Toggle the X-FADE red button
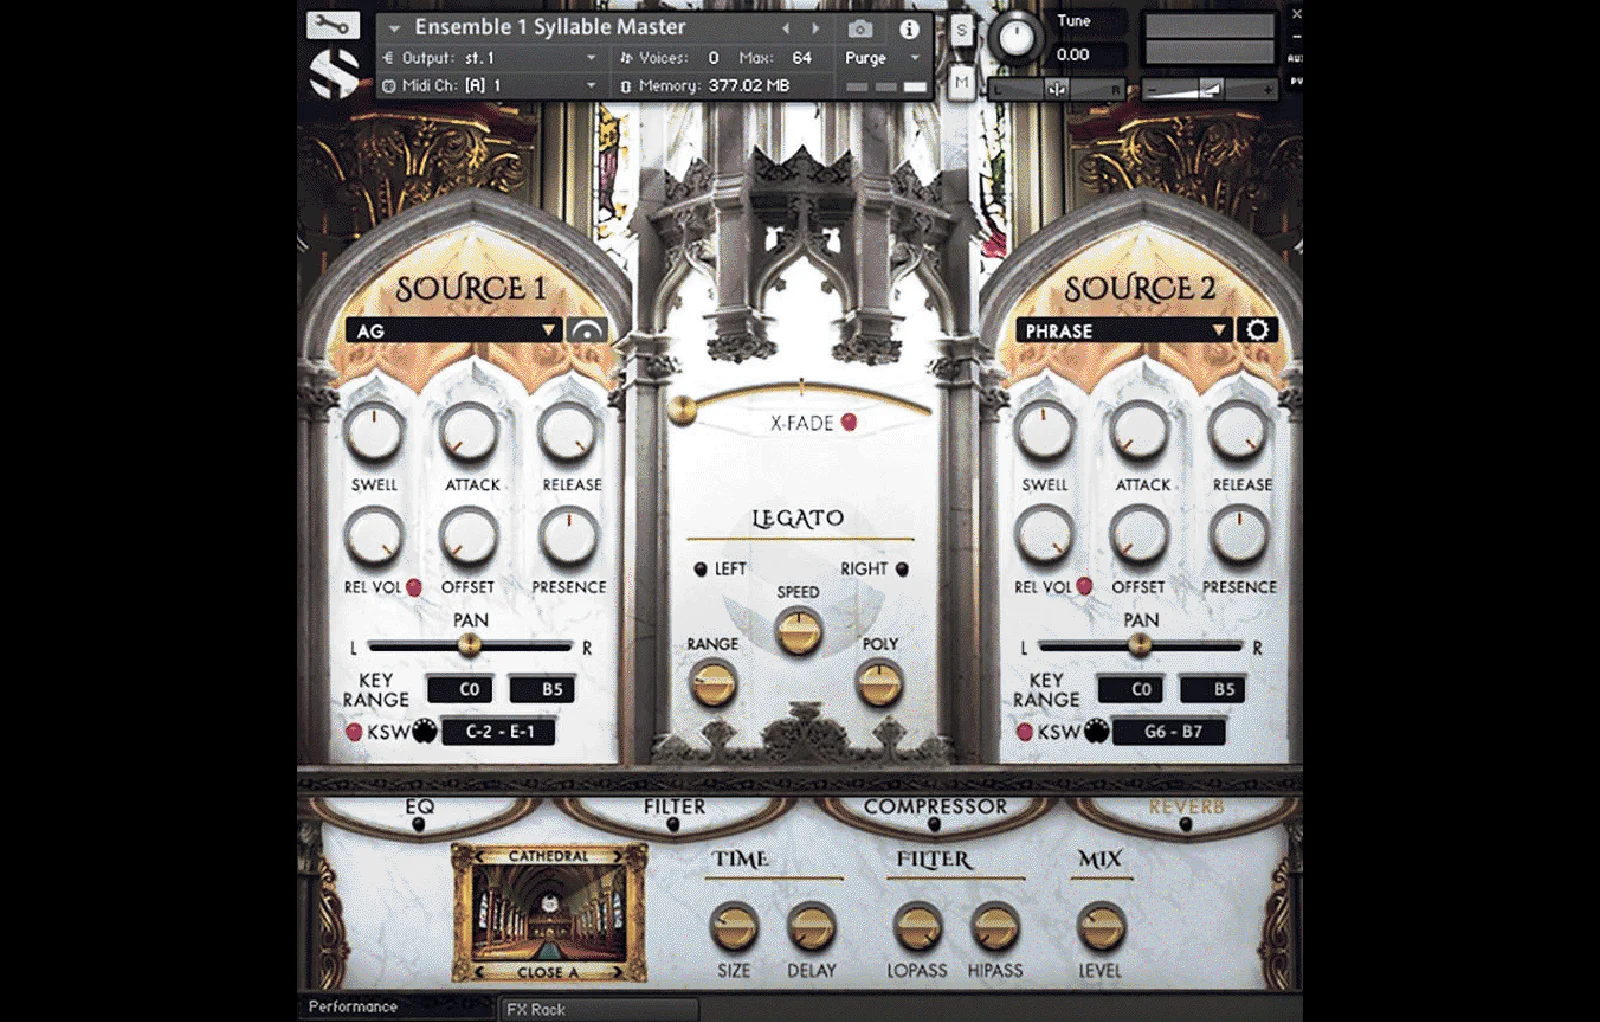 tap(849, 422)
